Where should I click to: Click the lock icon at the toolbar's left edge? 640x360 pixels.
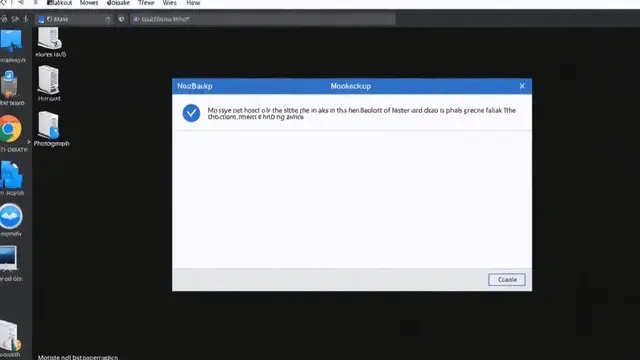pos(4,19)
